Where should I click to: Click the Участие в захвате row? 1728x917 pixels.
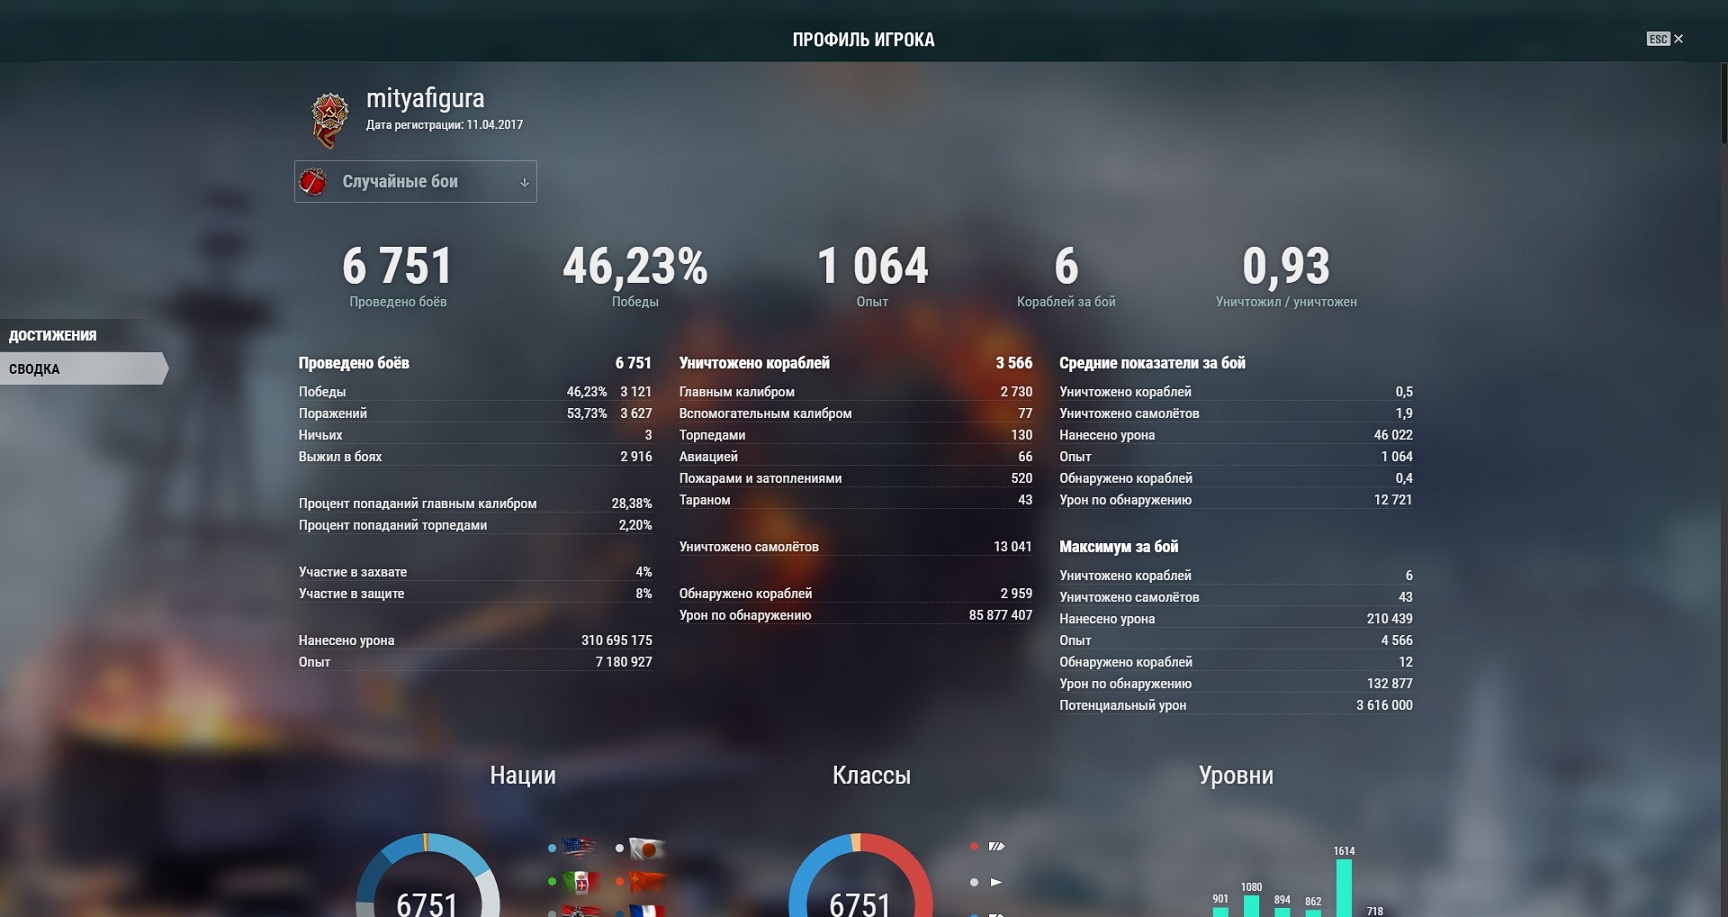475,572
